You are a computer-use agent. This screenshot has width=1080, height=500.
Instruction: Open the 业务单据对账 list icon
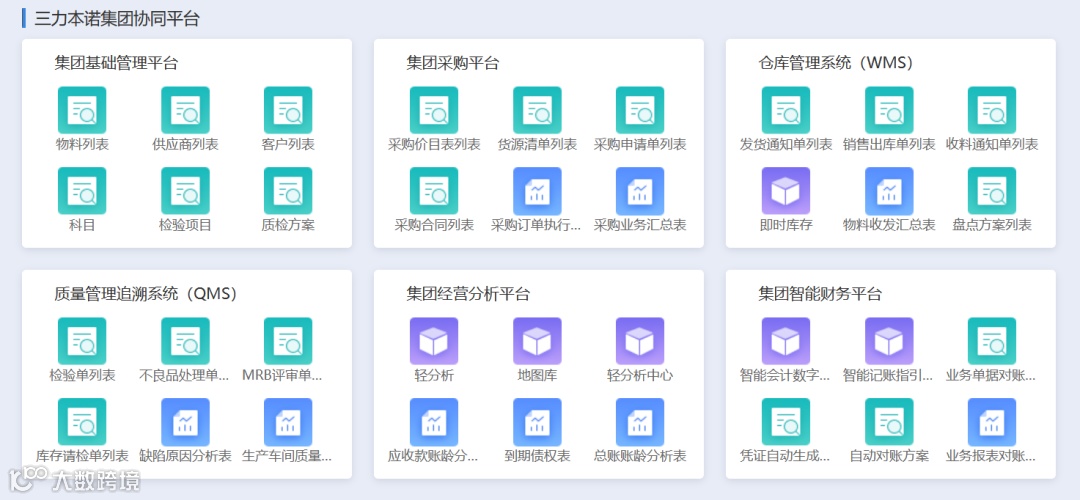992,341
